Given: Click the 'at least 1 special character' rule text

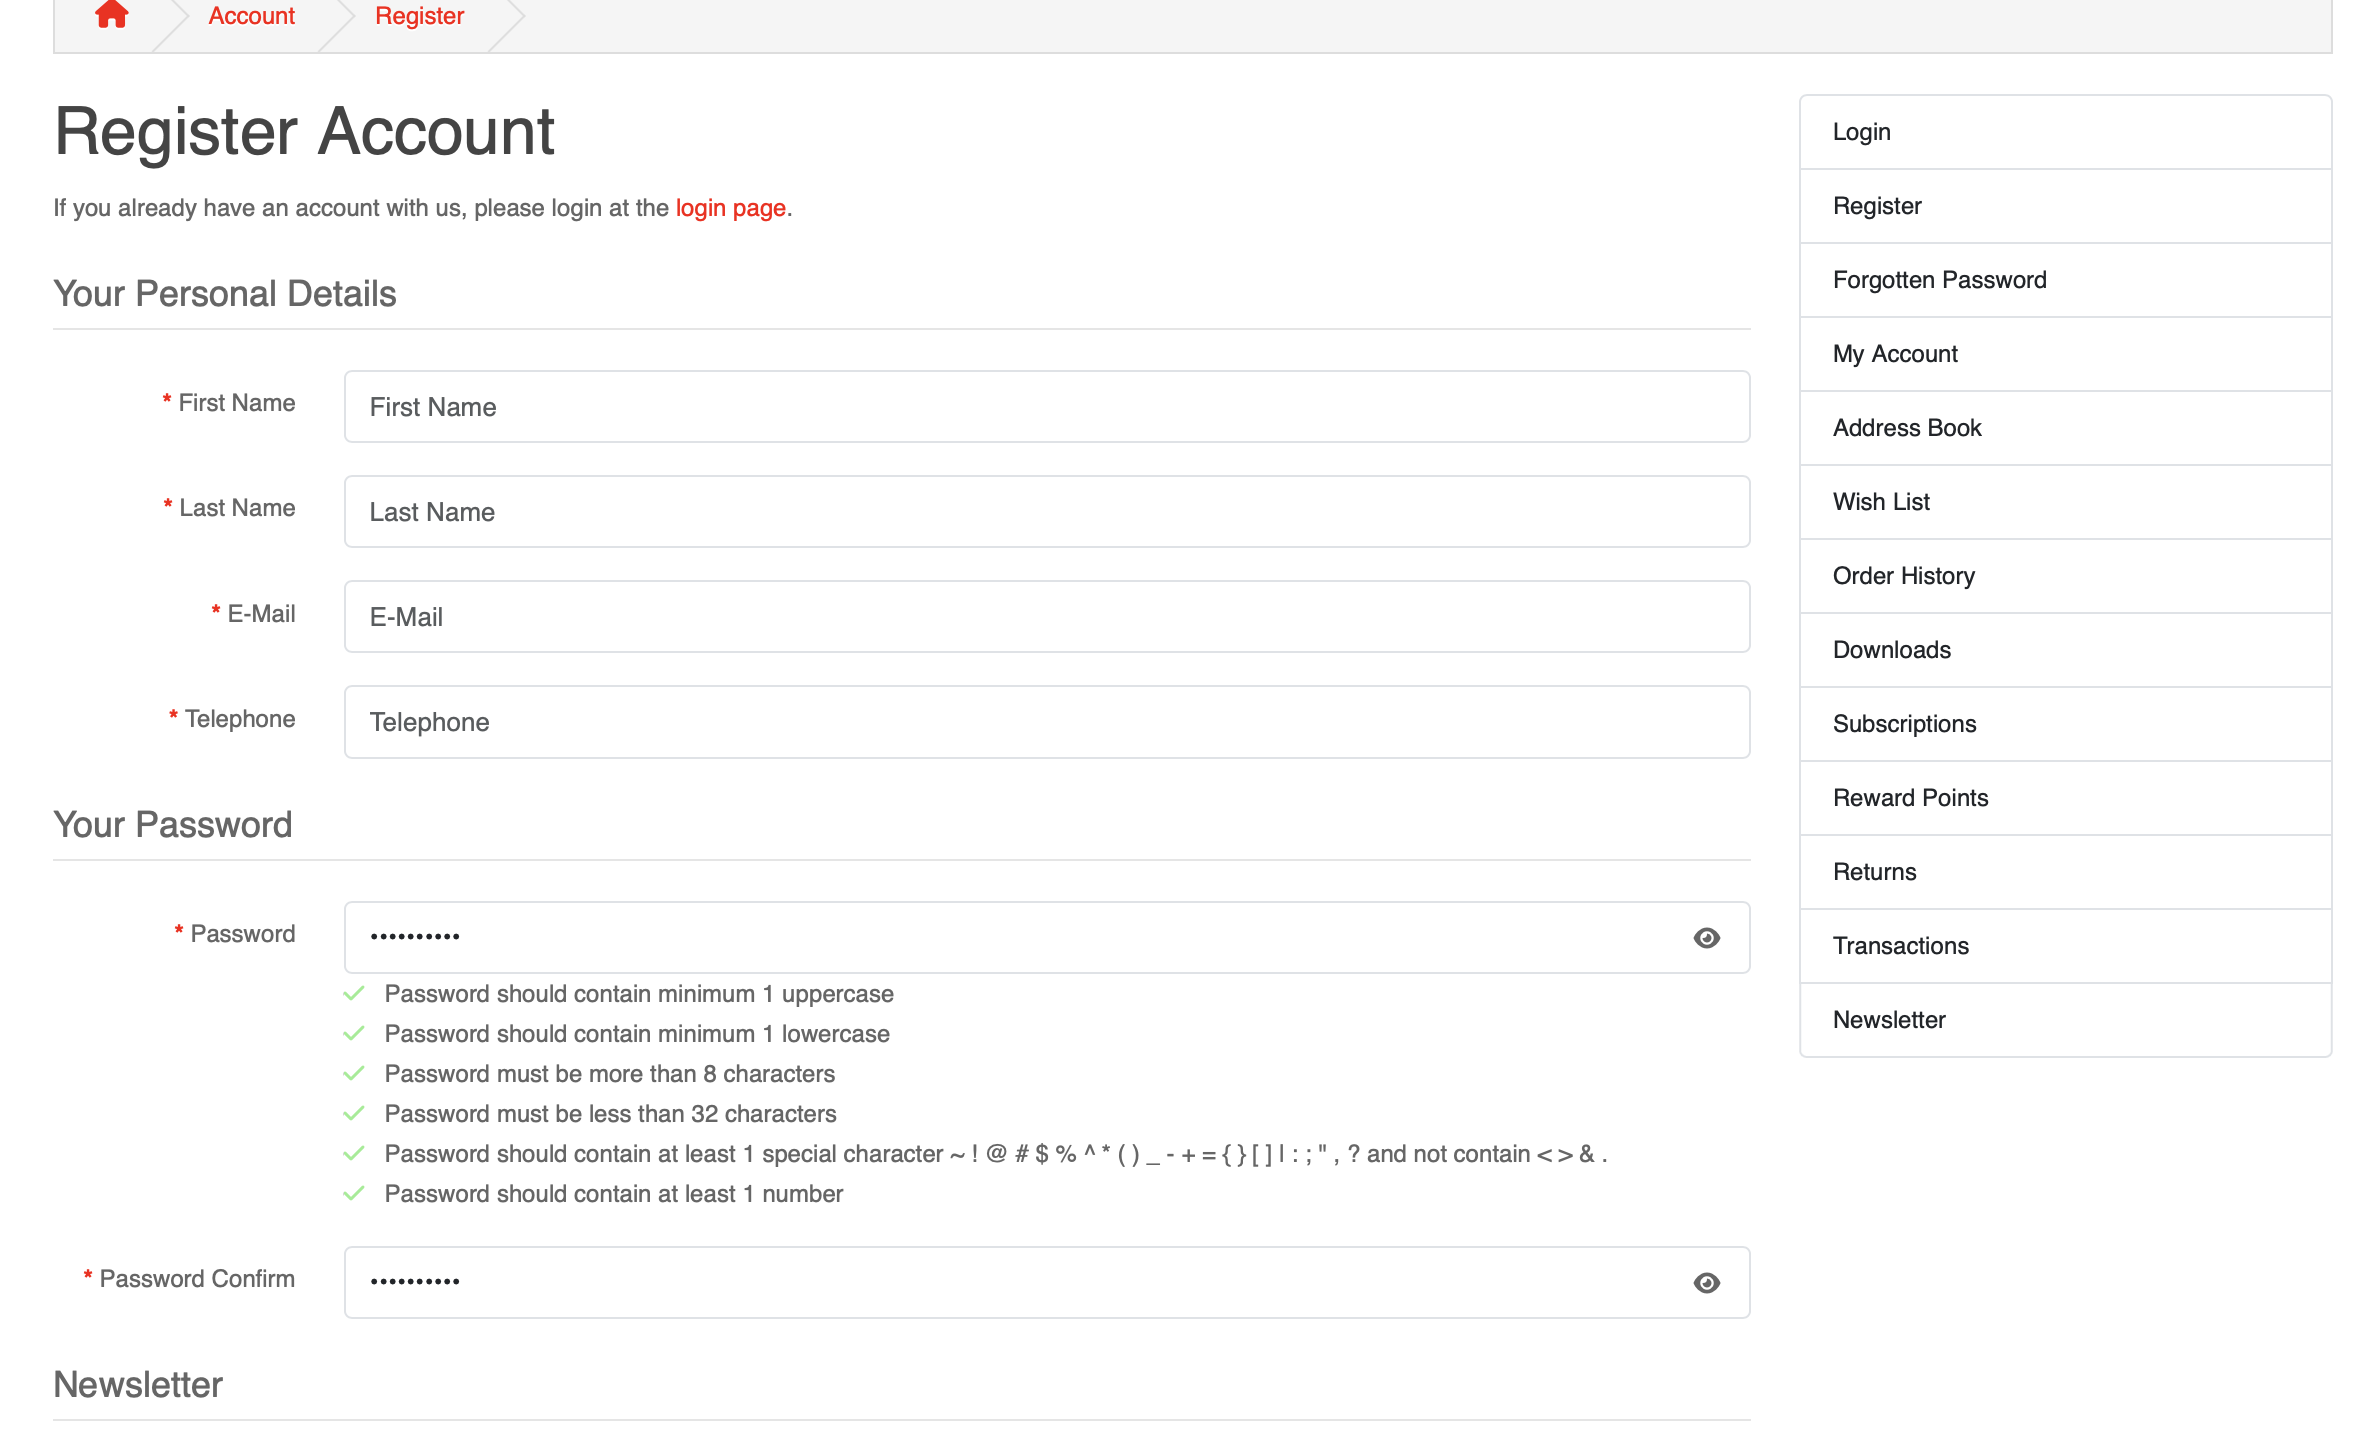Looking at the screenshot, I should pyautogui.click(x=996, y=1154).
